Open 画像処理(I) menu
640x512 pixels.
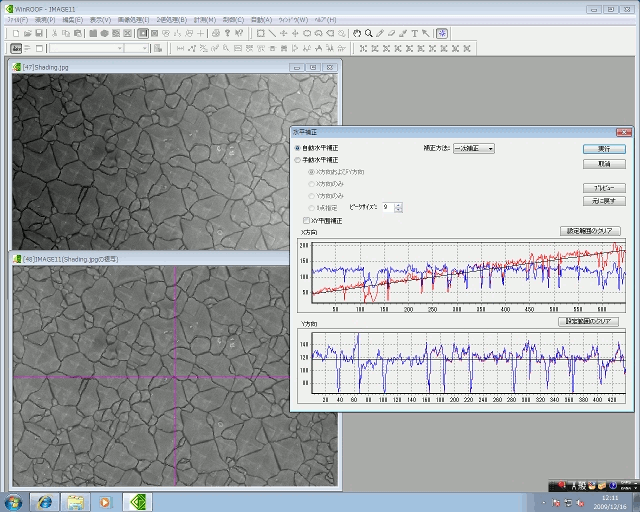[133, 20]
